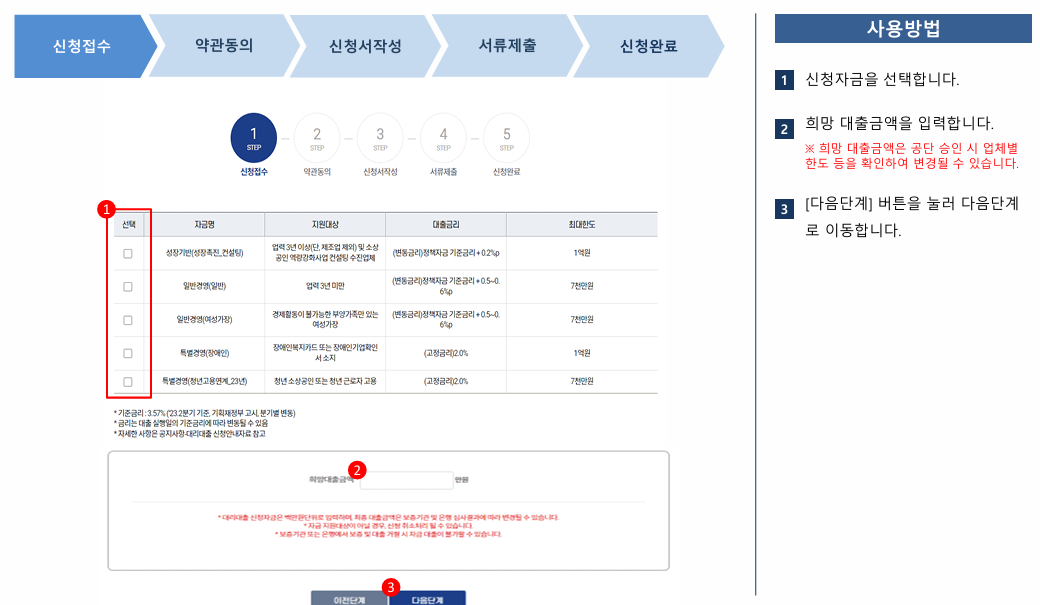
Task: Check the 성장기반(성장촉진,컨설팅) fund checkbox
Action: [127, 251]
